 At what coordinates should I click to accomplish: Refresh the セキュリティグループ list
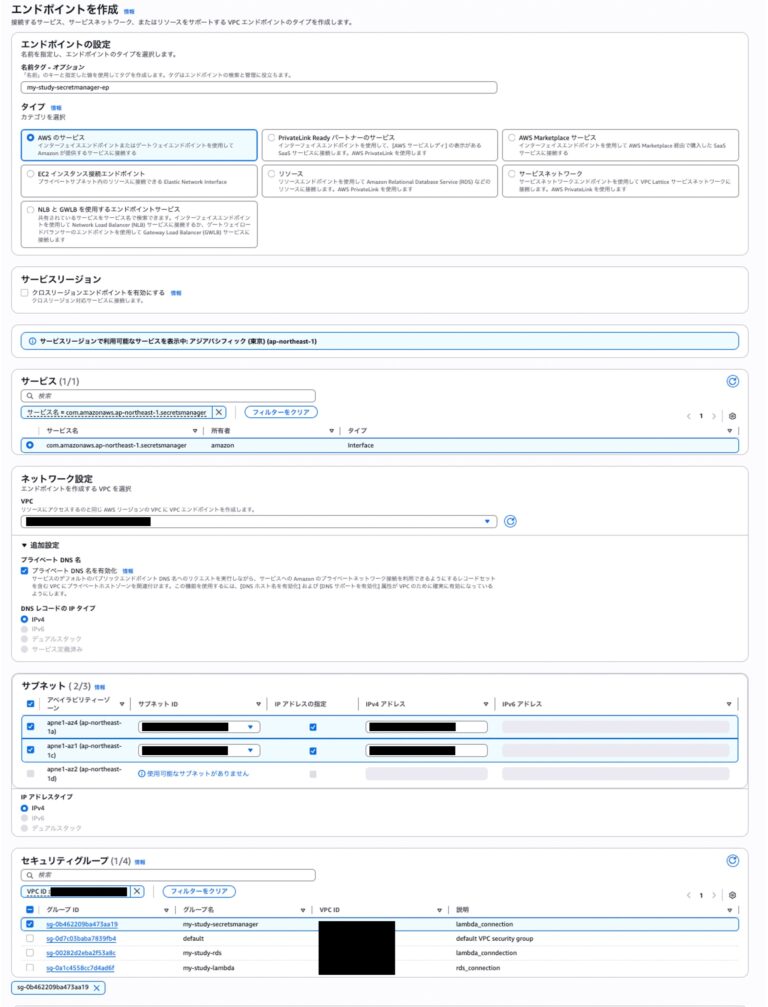[733, 860]
